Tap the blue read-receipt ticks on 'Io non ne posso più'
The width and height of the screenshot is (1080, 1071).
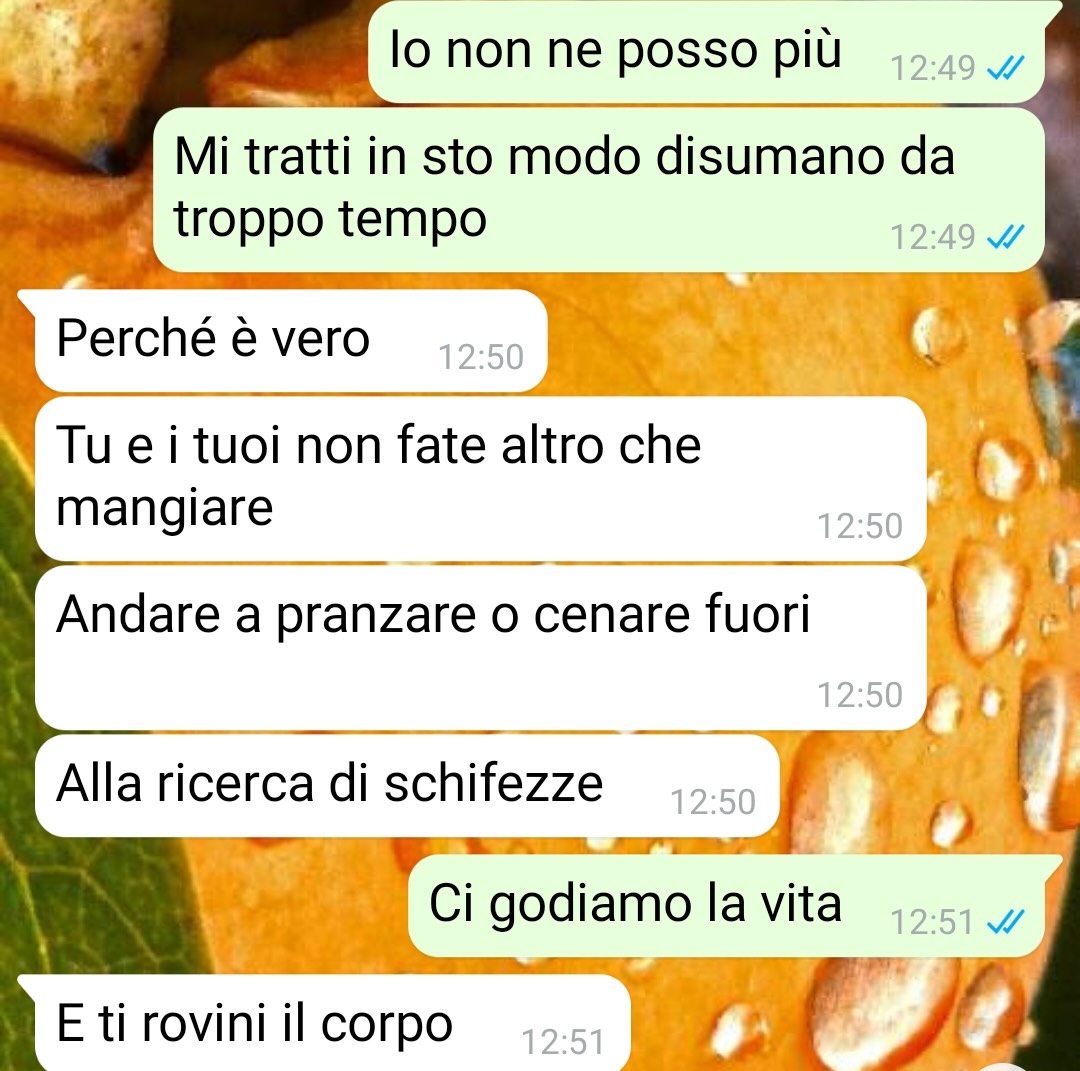[x=1006, y=67]
